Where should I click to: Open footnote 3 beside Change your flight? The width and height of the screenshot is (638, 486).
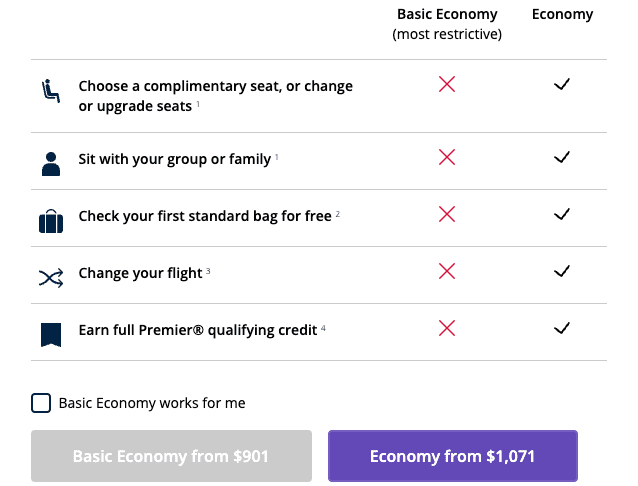click(208, 271)
